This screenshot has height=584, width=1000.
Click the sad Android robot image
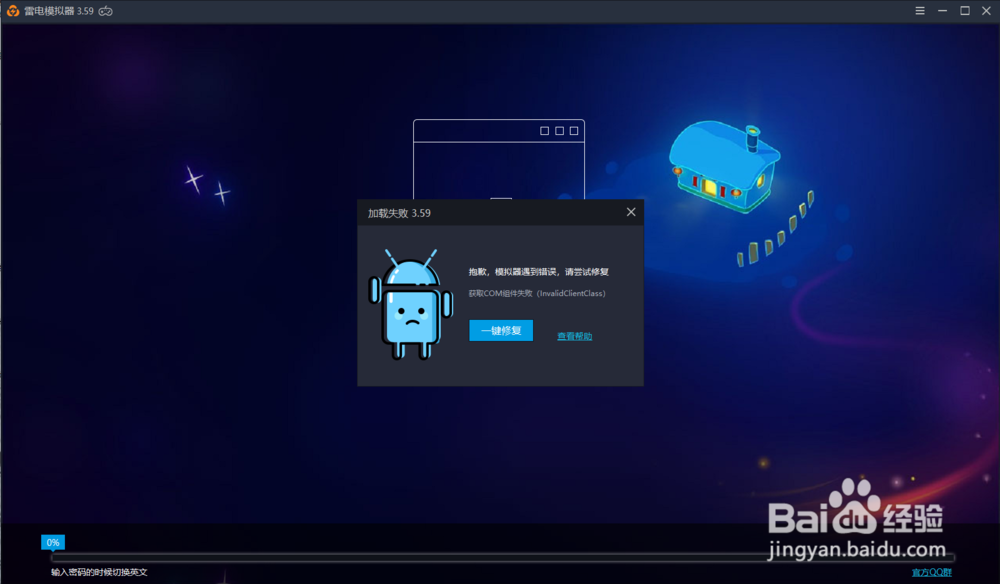(x=411, y=305)
